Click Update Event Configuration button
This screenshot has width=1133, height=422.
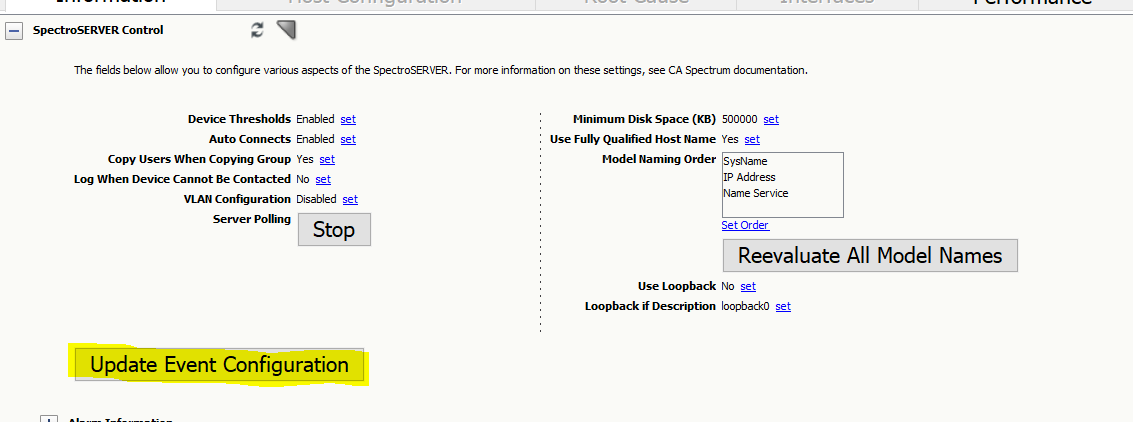pos(220,365)
